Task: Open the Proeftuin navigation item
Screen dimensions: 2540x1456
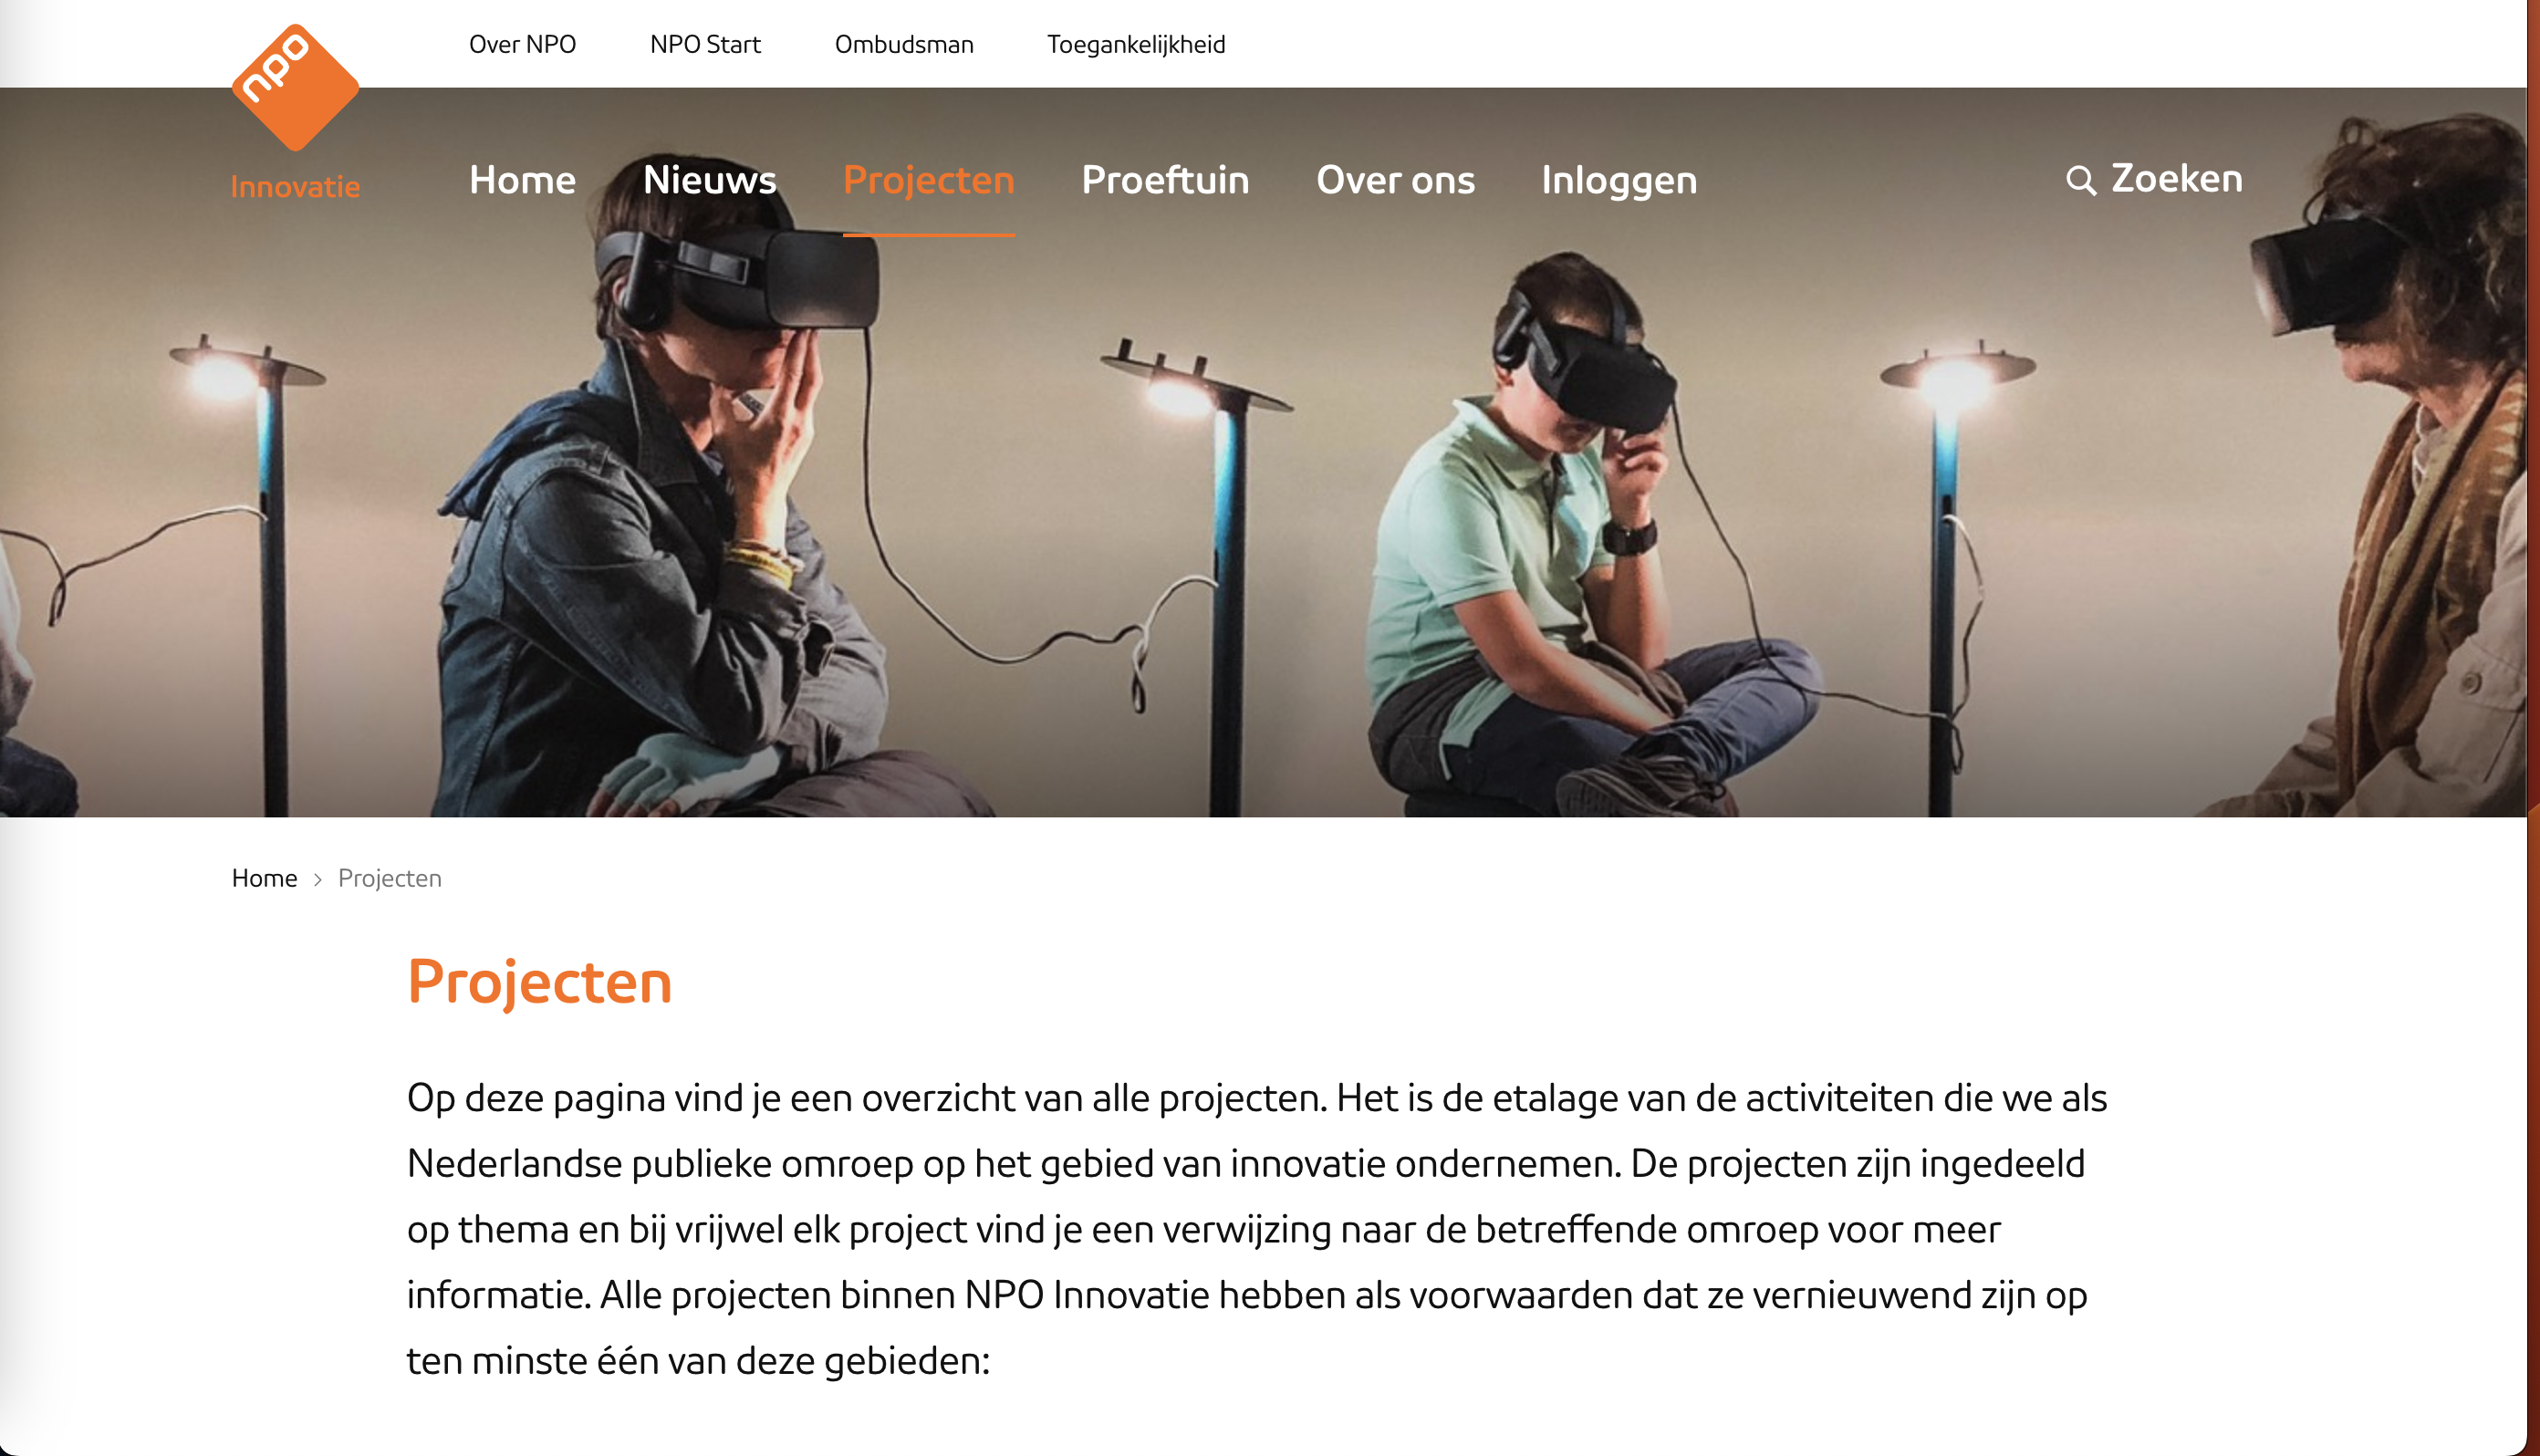Action: click(1165, 180)
